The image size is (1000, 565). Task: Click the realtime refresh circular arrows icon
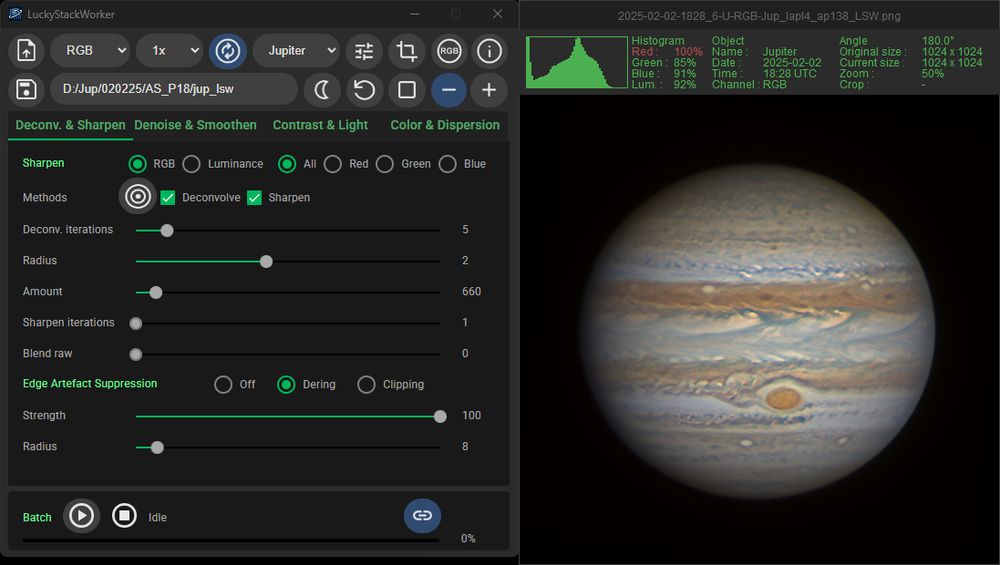pyautogui.click(x=228, y=50)
